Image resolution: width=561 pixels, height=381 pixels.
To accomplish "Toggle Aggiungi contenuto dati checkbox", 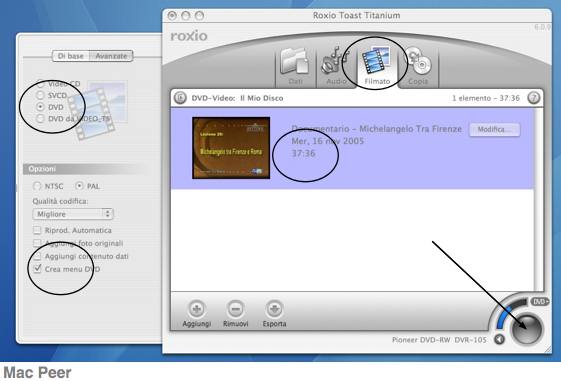I will point(37,256).
